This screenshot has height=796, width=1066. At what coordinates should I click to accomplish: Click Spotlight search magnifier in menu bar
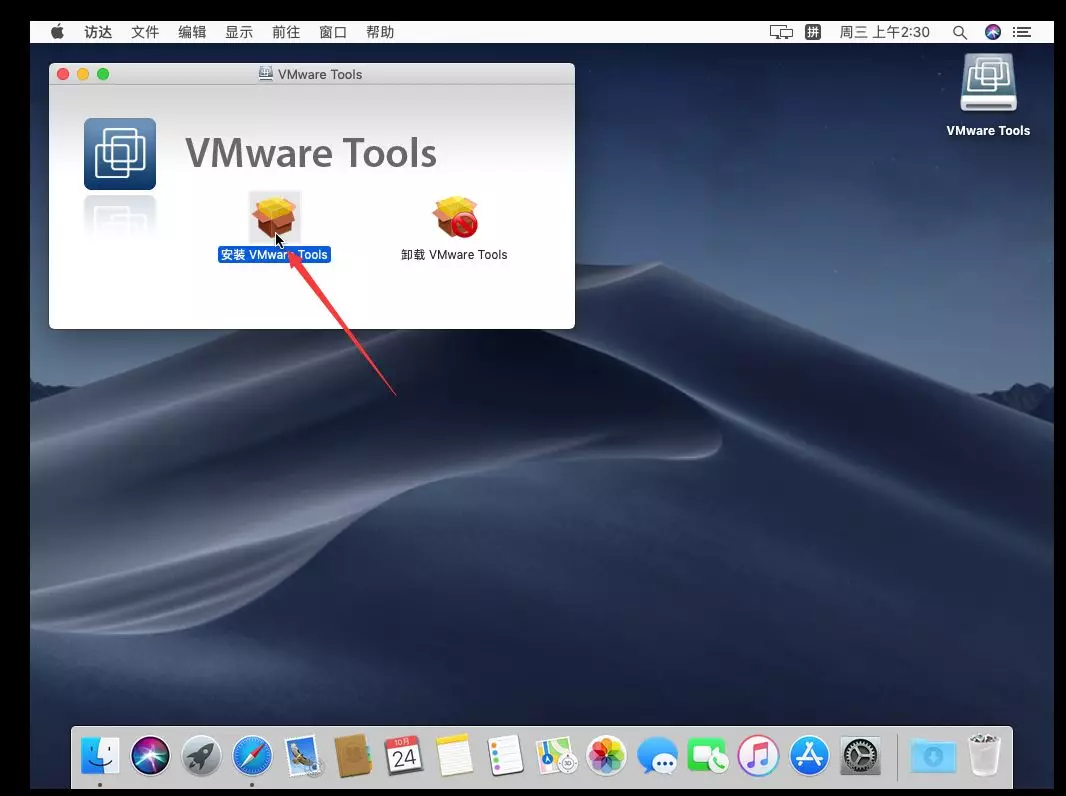click(x=959, y=32)
